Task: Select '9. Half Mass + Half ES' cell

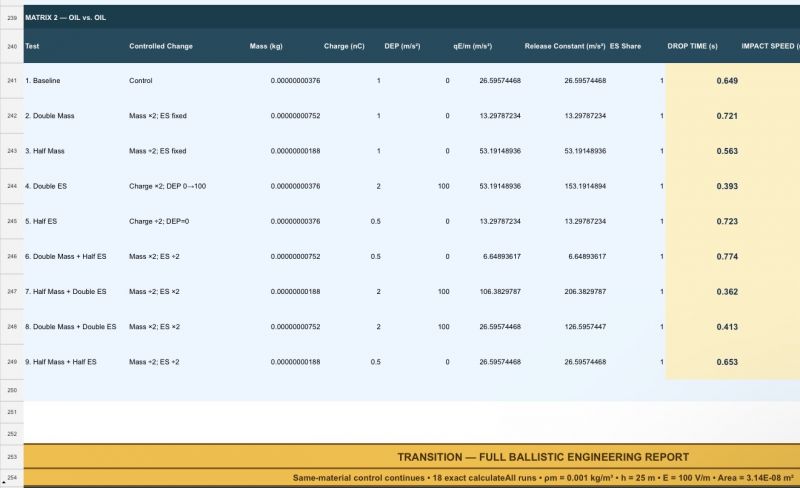Action: point(60,362)
